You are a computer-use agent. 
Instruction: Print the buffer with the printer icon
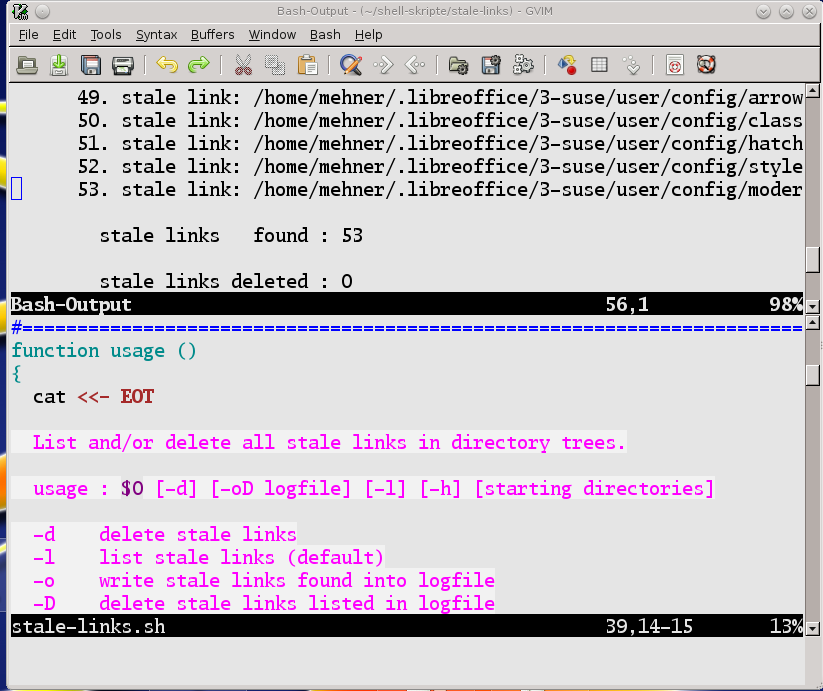pyautogui.click(x=123, y=65)
